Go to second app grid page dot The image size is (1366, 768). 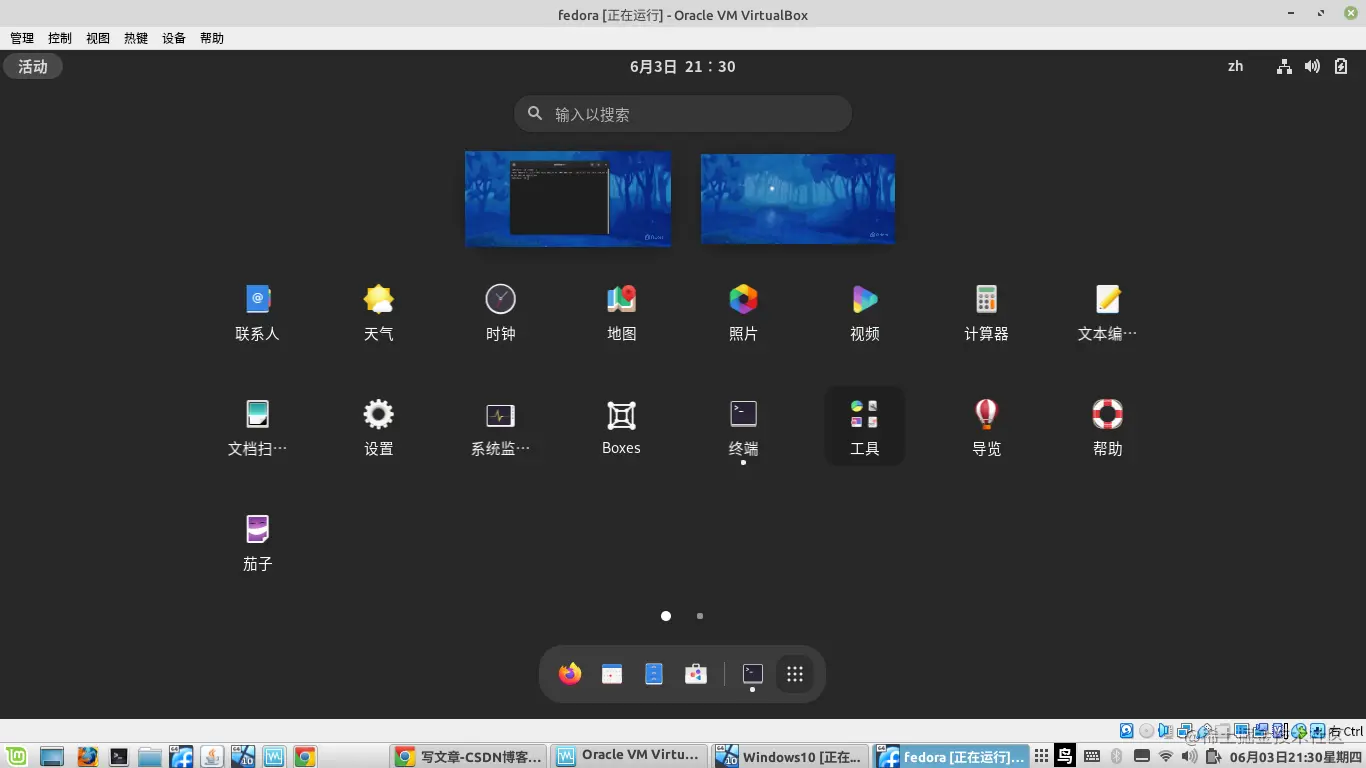pyautogui.click(x=700, y=616)
